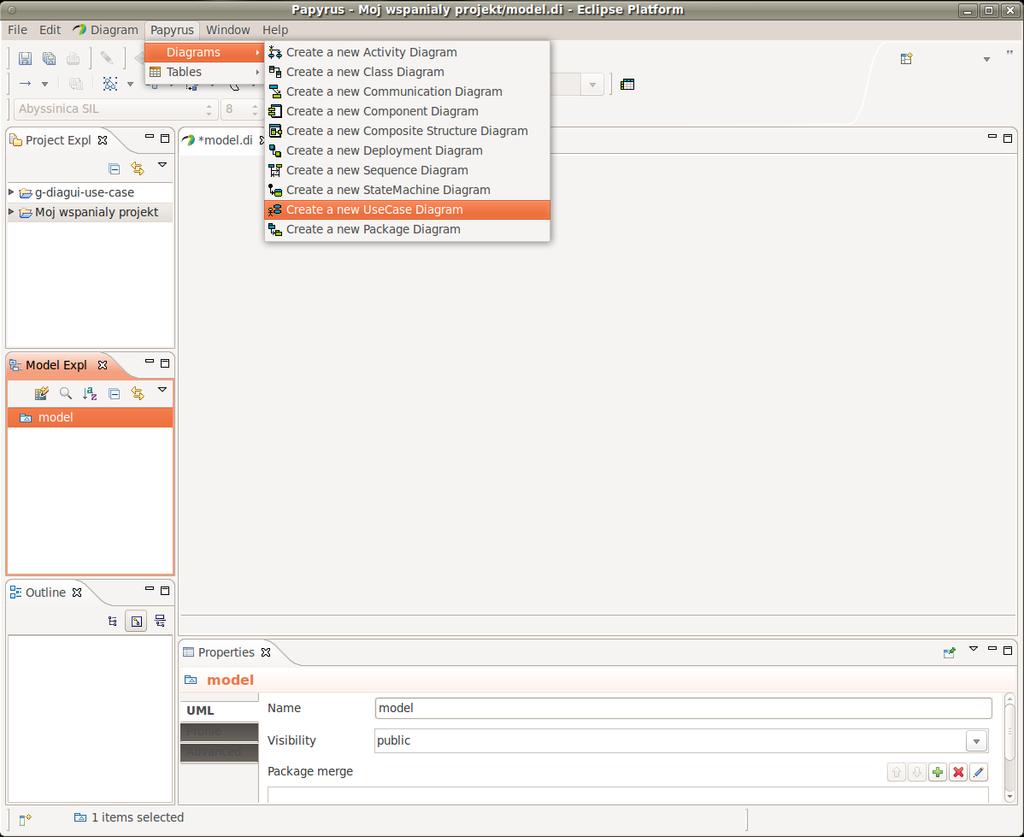Expand the g-diagui-use-case project
1024x837 pixels.
pyautogui.click(x=11, y=192)
